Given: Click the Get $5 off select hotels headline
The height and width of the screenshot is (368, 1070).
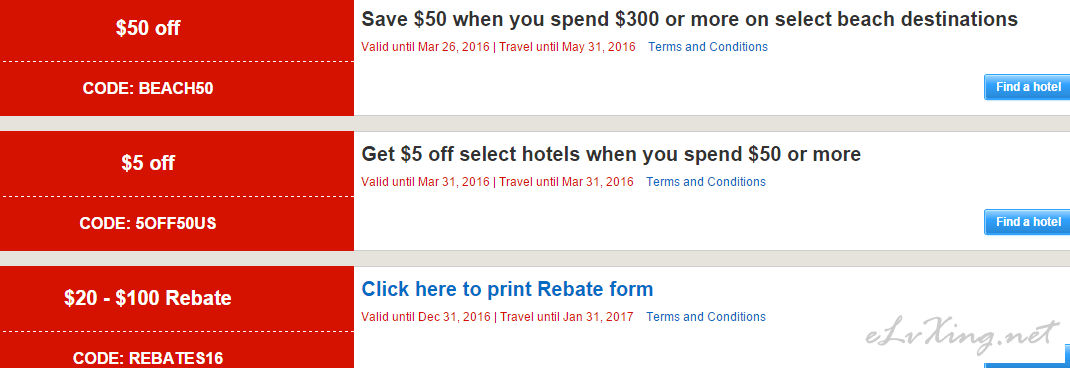Looking at the screenshot, I should (x=611, y=154).
